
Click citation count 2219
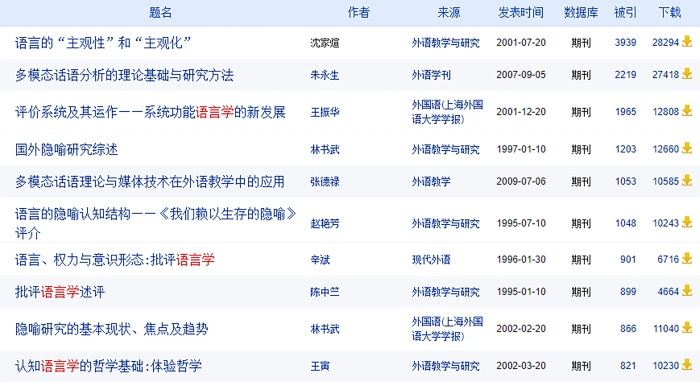point(625,75)
